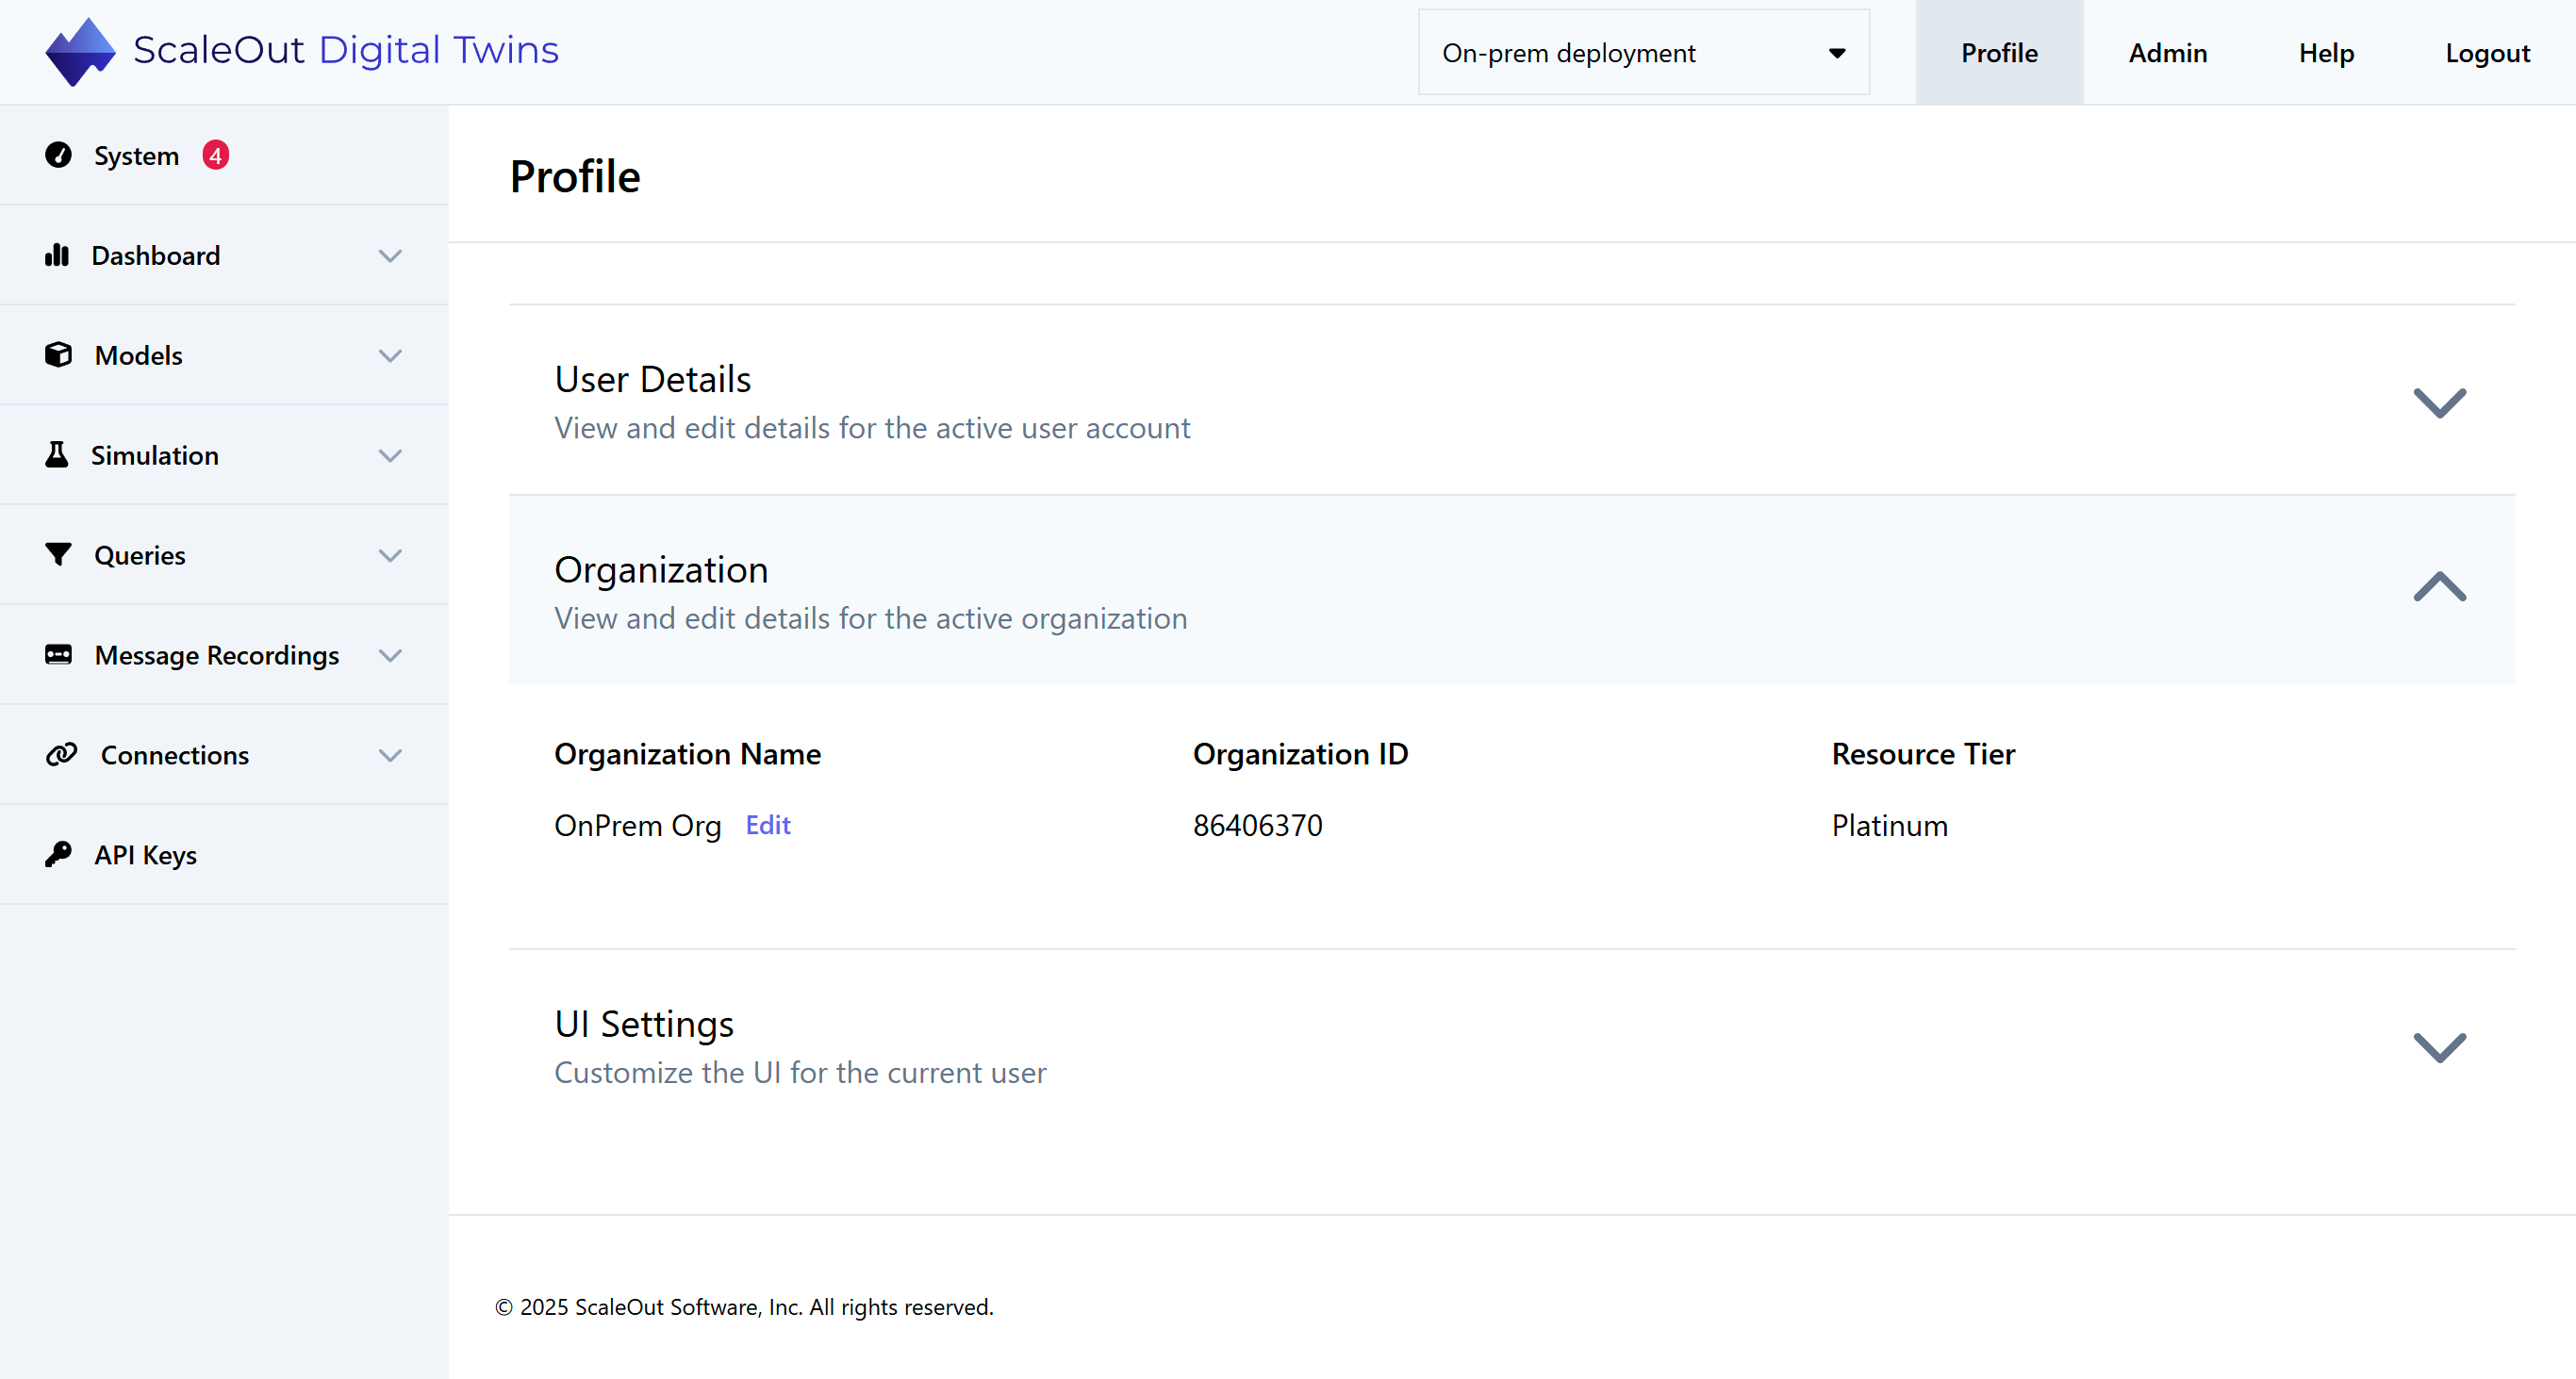Click the Message Recordings tape icon
Viewport: 2576px width, 1379px height.
[58, 655]
